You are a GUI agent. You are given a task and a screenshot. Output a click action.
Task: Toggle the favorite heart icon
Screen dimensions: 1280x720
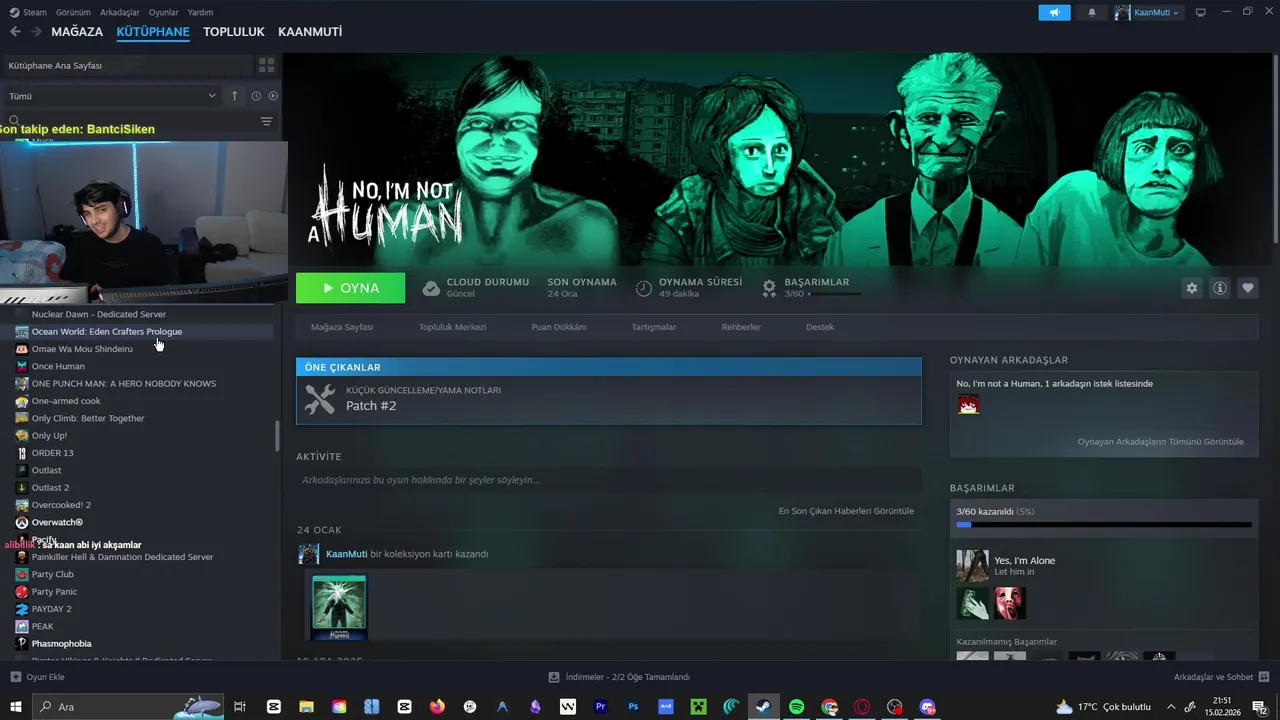point(1248,288)
